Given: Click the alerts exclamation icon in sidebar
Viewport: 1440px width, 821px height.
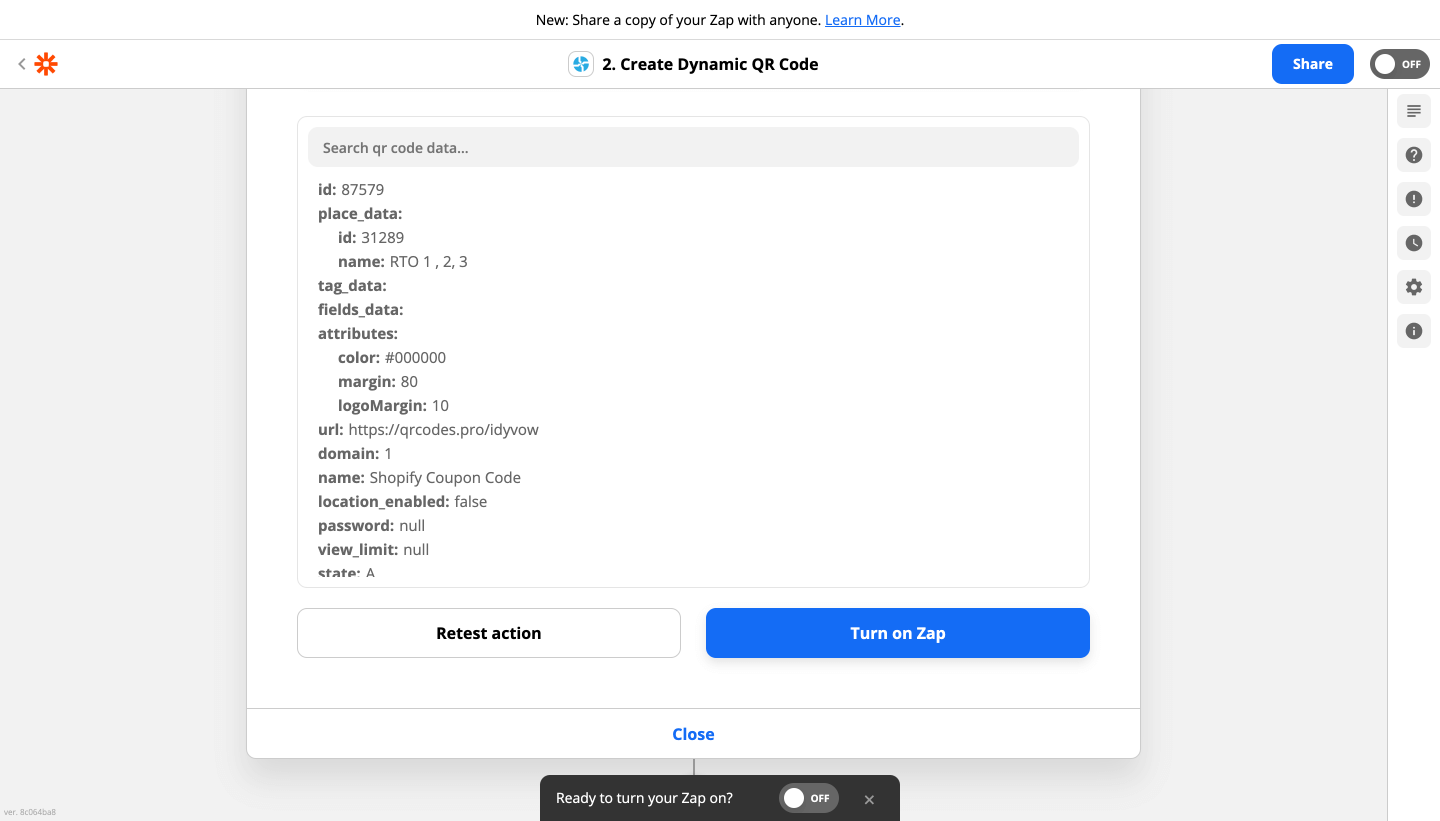Looking at the screenshot, I should point(1413,199).
